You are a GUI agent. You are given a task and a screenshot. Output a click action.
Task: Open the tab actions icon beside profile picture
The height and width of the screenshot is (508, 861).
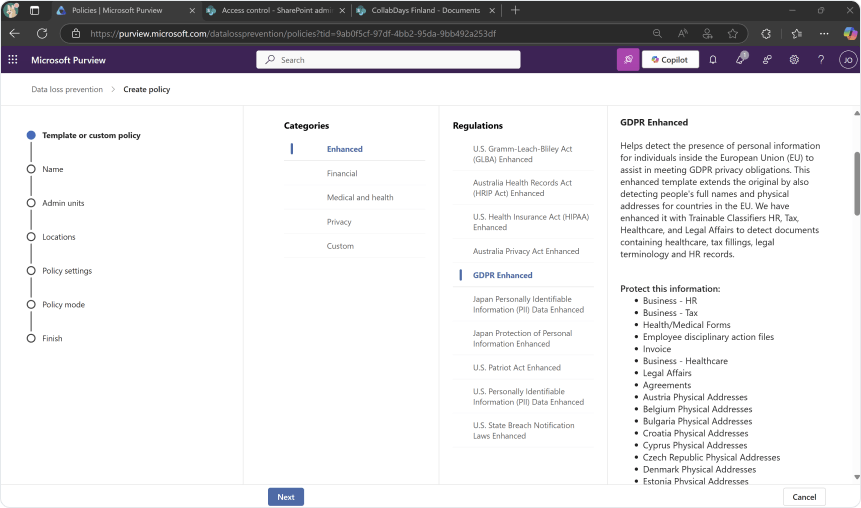[x=34, y=10]
